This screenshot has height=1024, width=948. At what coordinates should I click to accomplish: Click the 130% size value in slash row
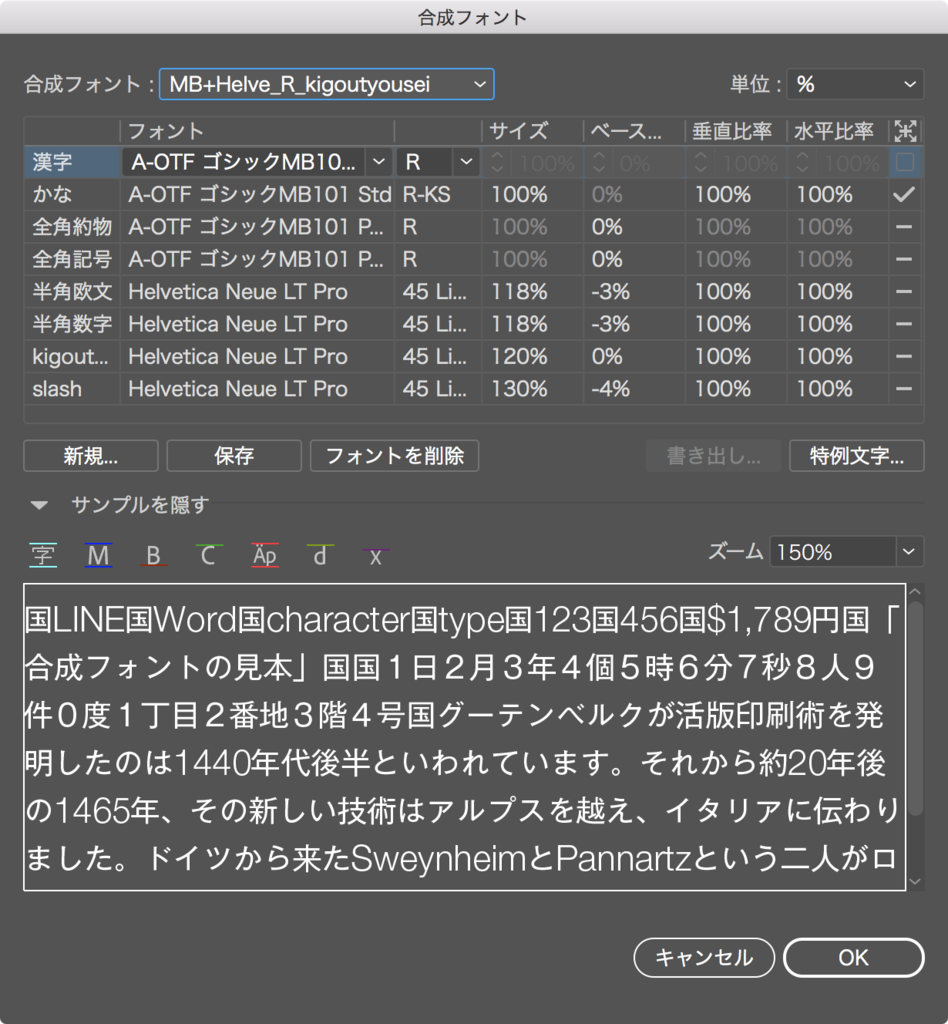point(519,389)
